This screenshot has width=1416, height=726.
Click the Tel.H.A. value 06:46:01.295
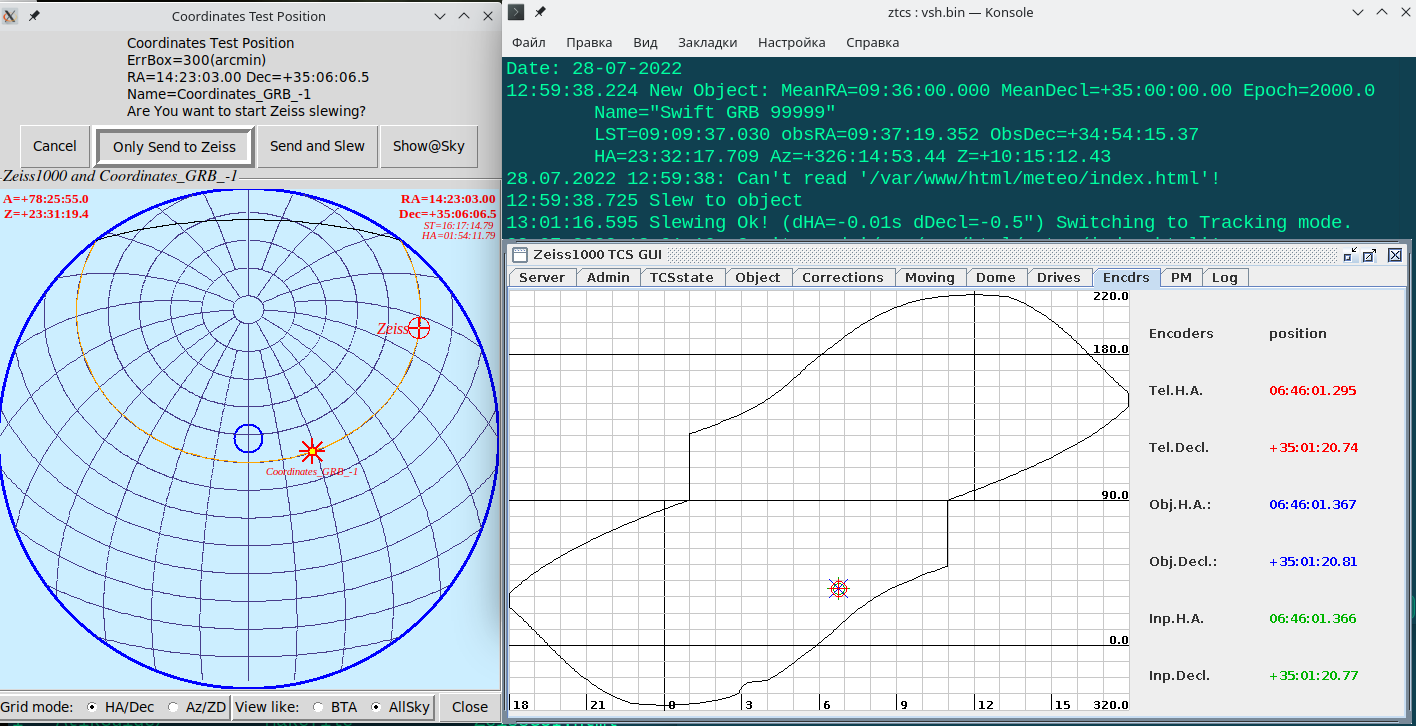(1313, 391)
